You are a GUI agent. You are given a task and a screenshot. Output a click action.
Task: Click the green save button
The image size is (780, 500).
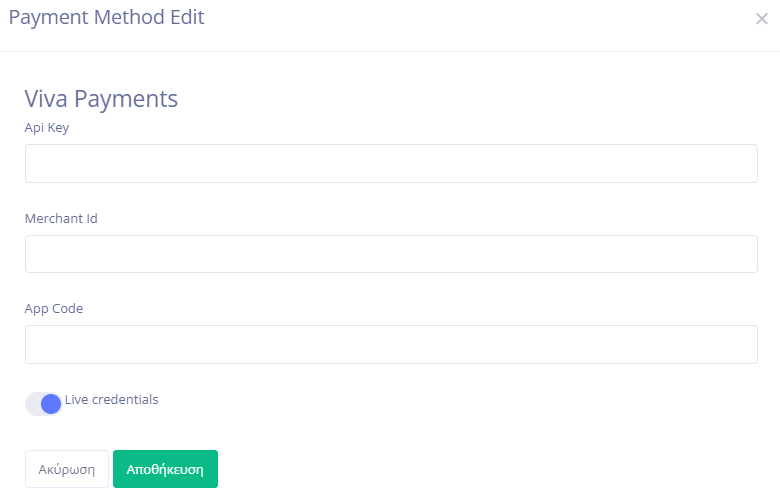pos(165,469)
